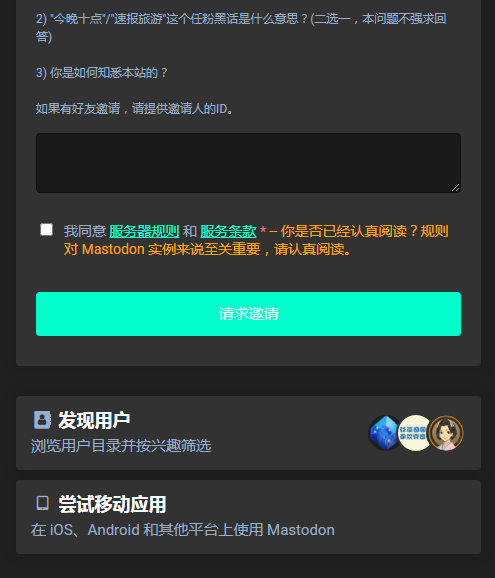
Task: Open the 尝试移动应用 heading
Action: coord(112,504)
